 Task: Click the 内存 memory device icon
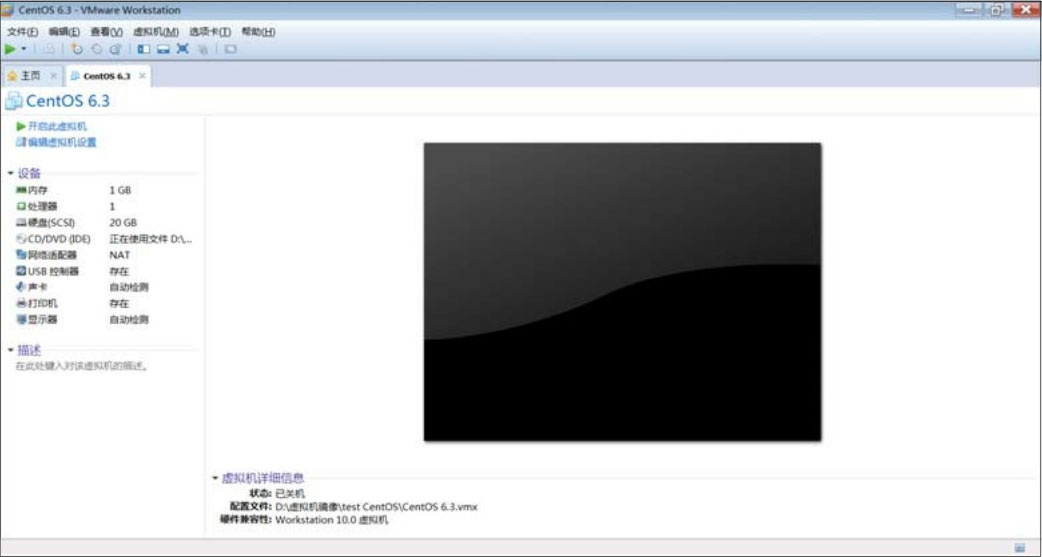click(x=21, y=190)
